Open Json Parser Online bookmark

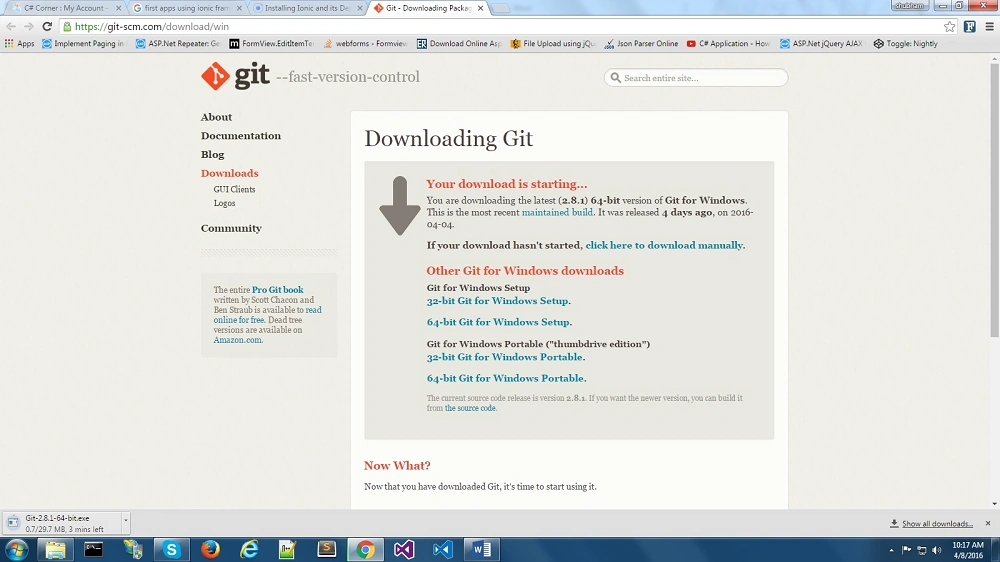coord(641,43)
